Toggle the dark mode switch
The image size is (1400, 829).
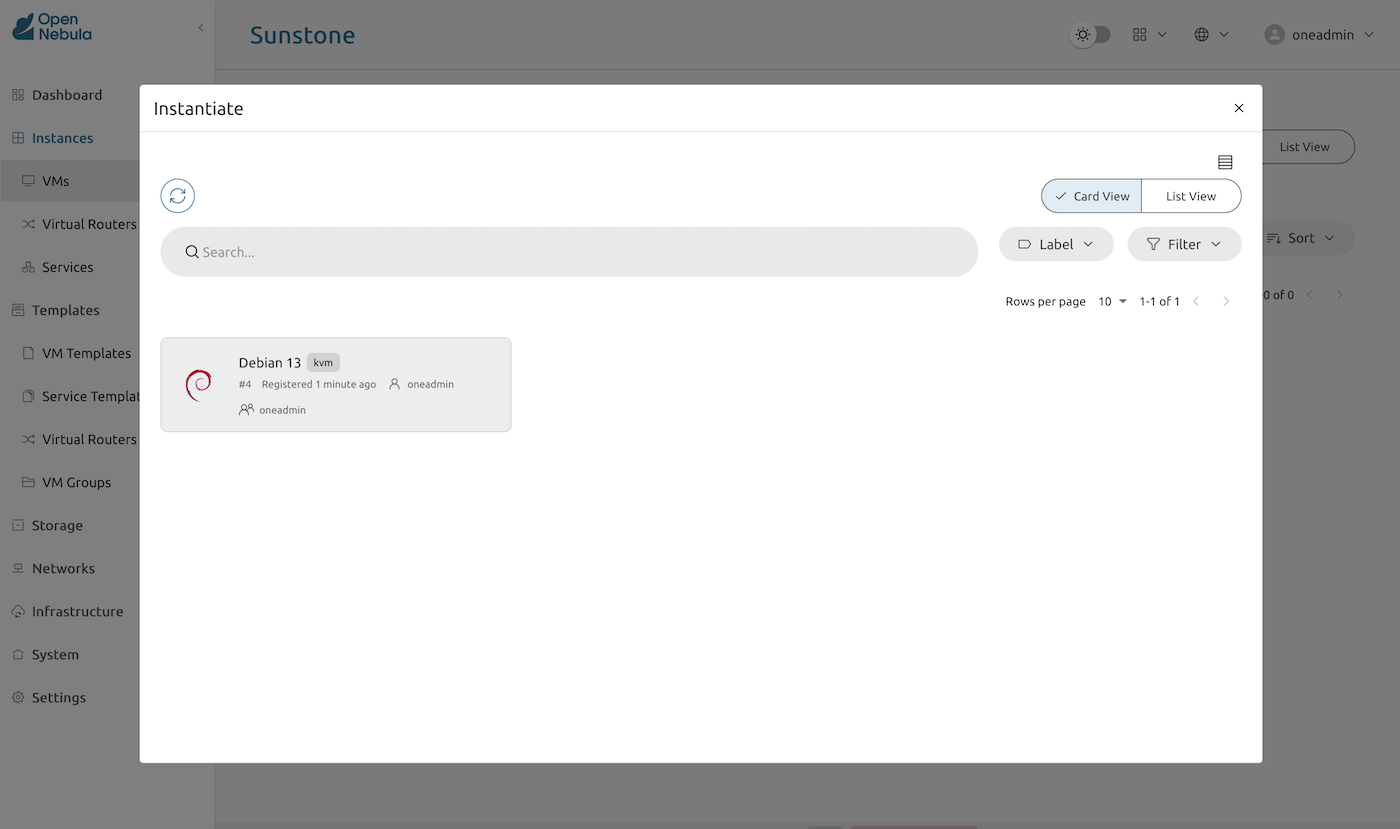[1090, 34]
